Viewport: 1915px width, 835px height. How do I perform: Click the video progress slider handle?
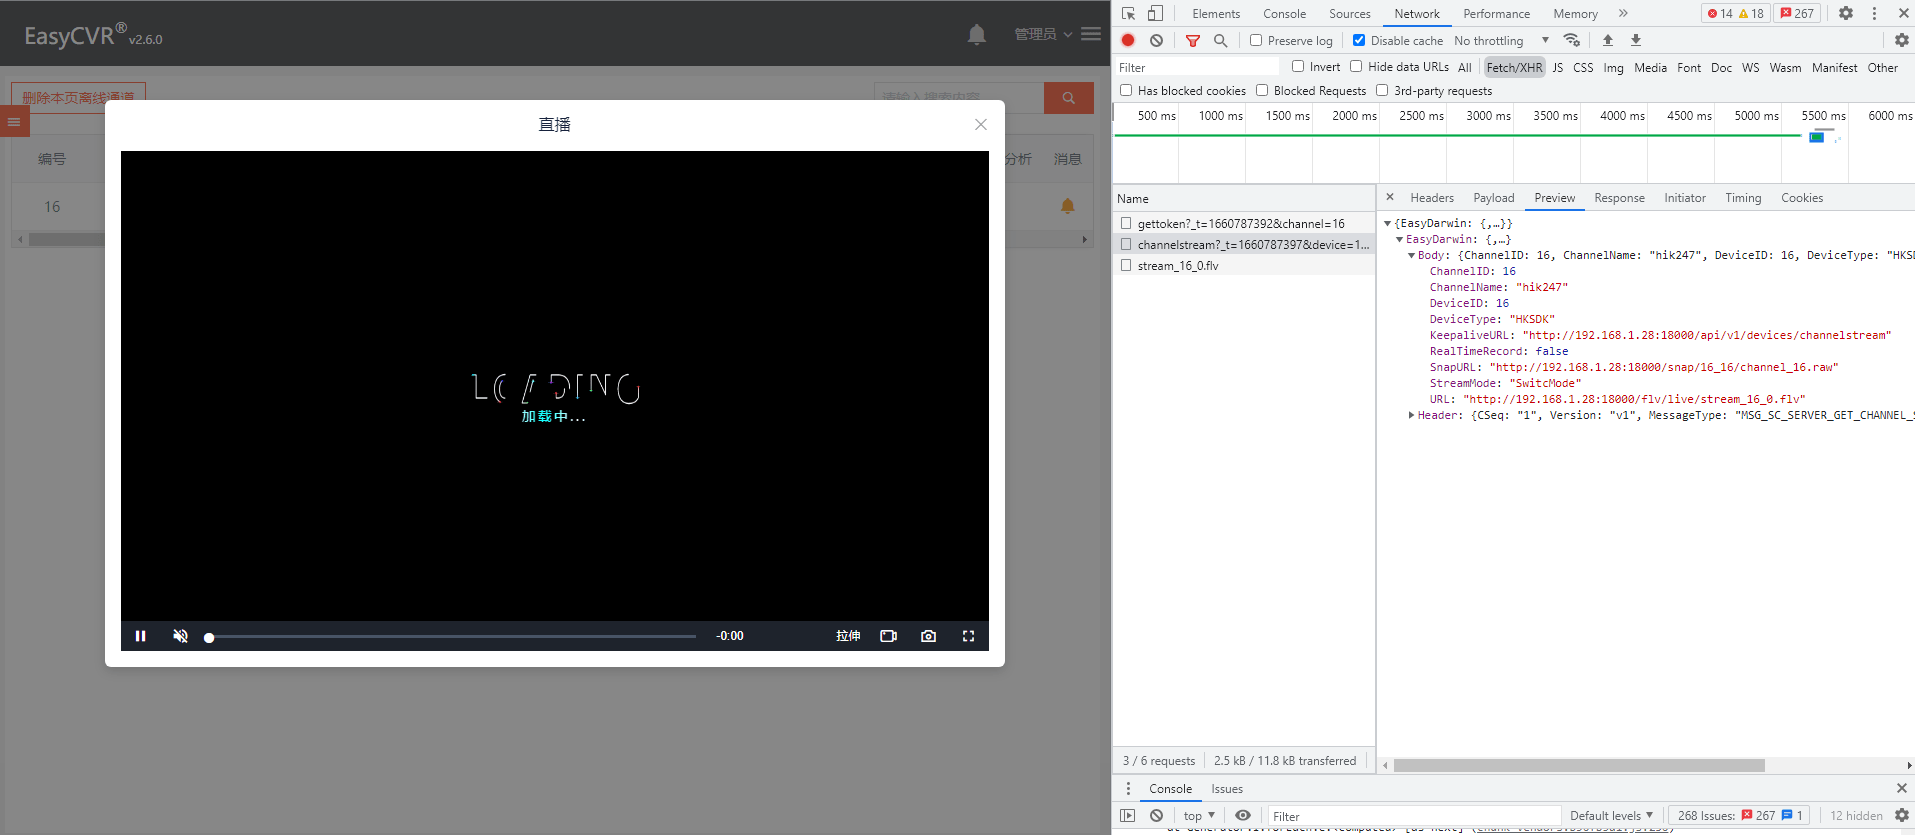[209, 637]
